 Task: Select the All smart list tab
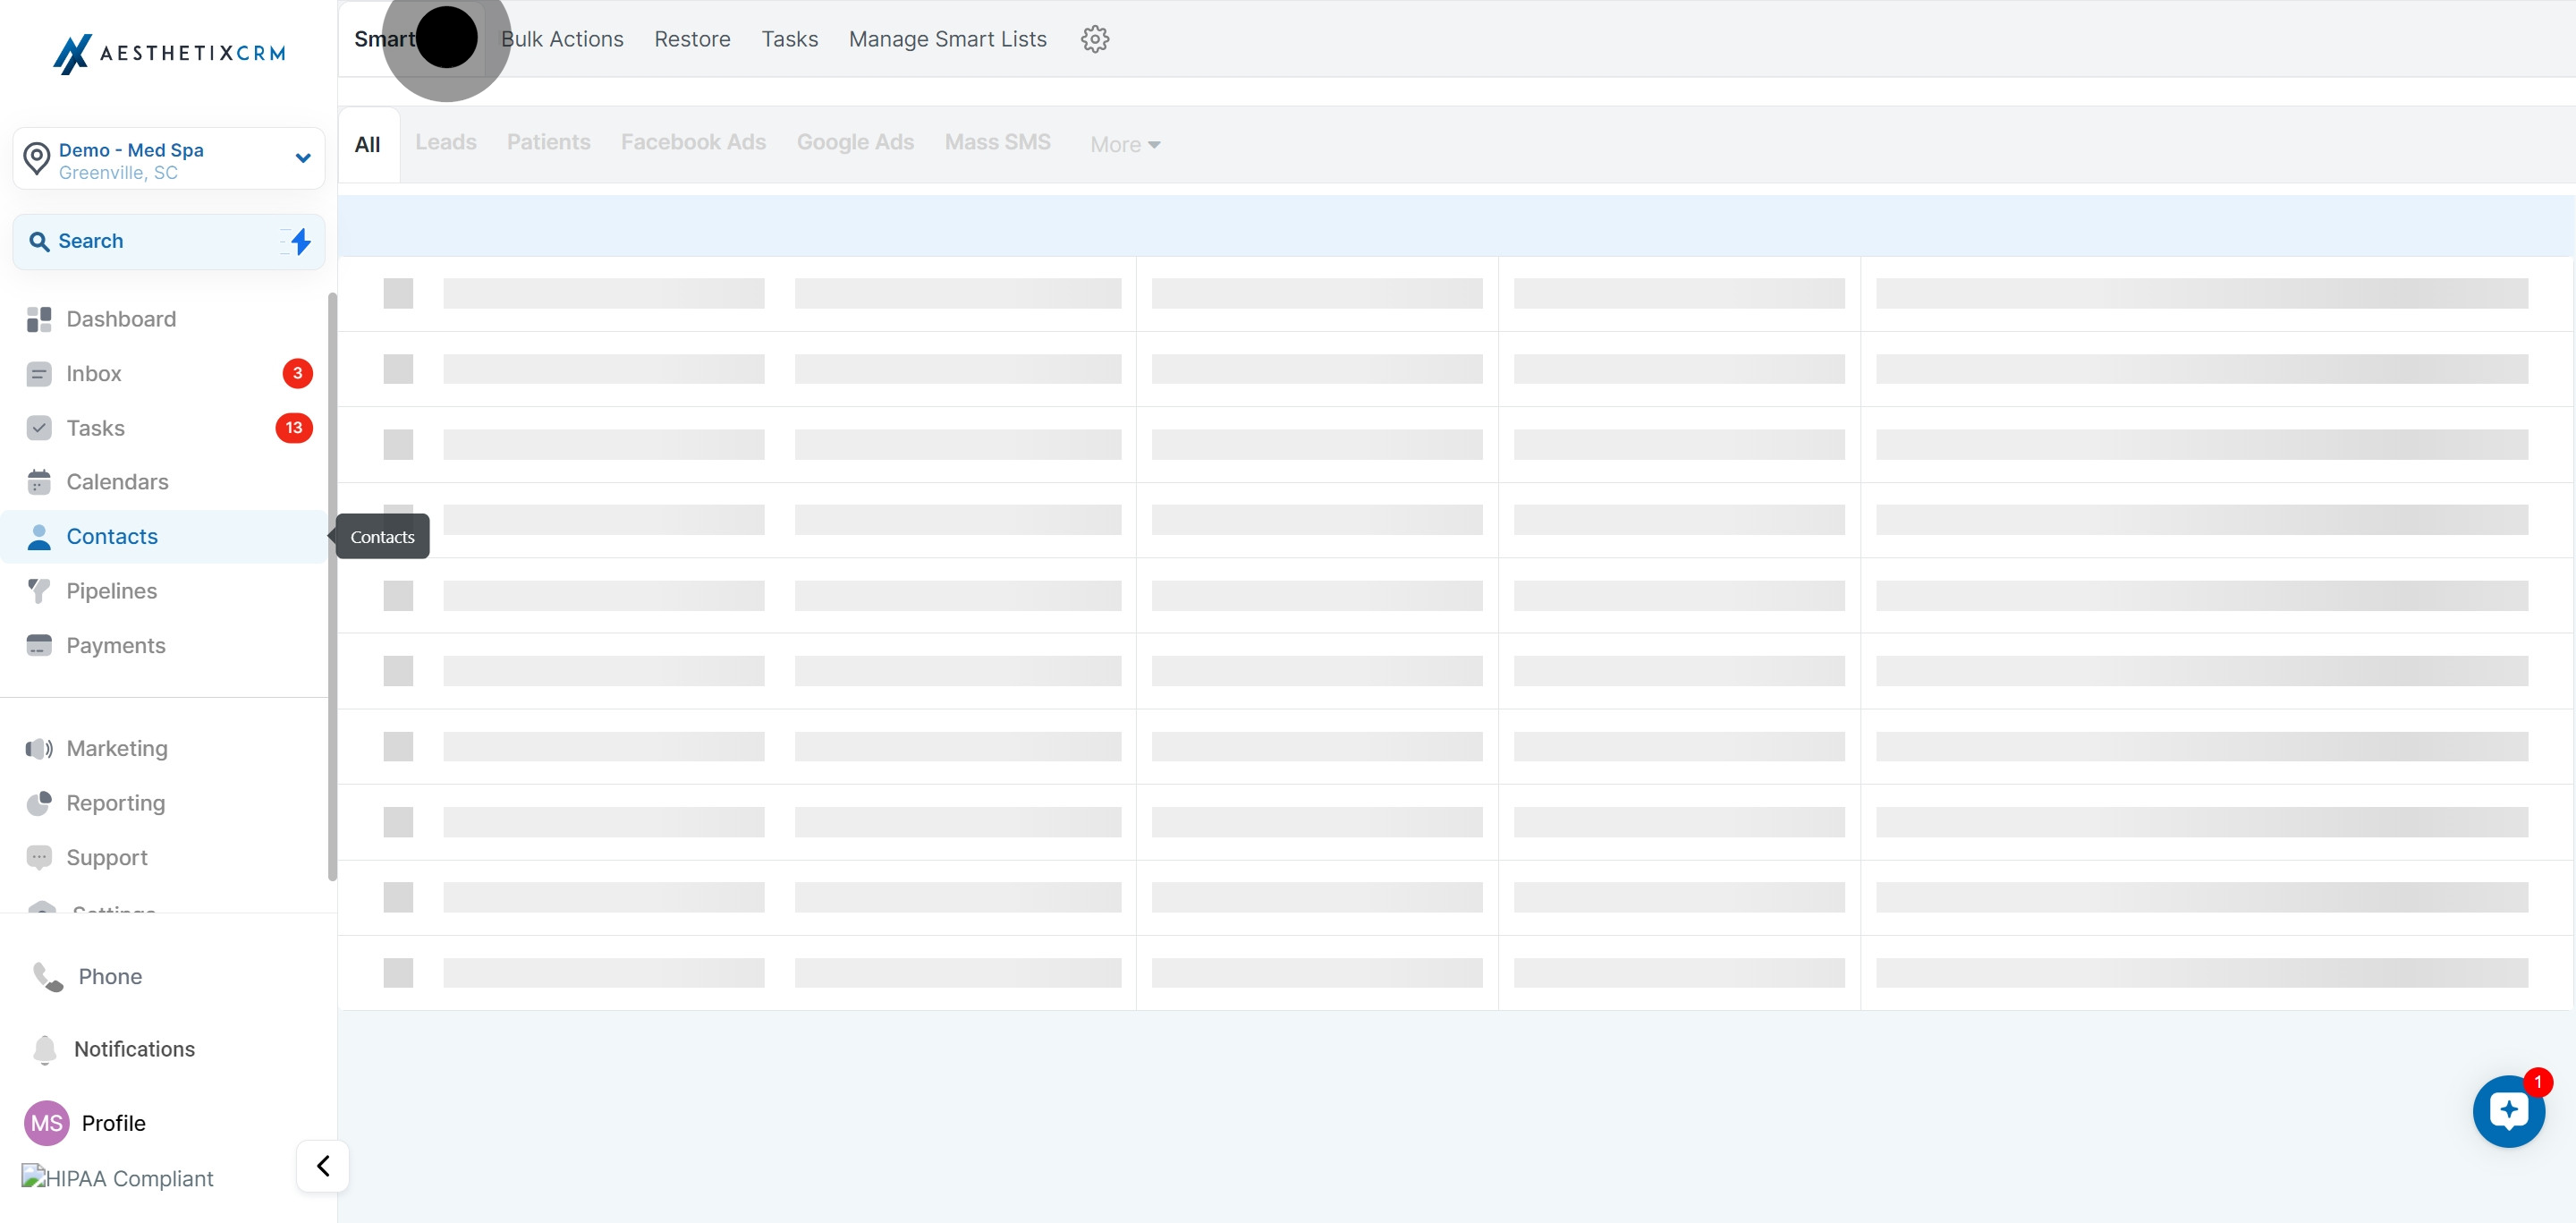click(368, 145)
